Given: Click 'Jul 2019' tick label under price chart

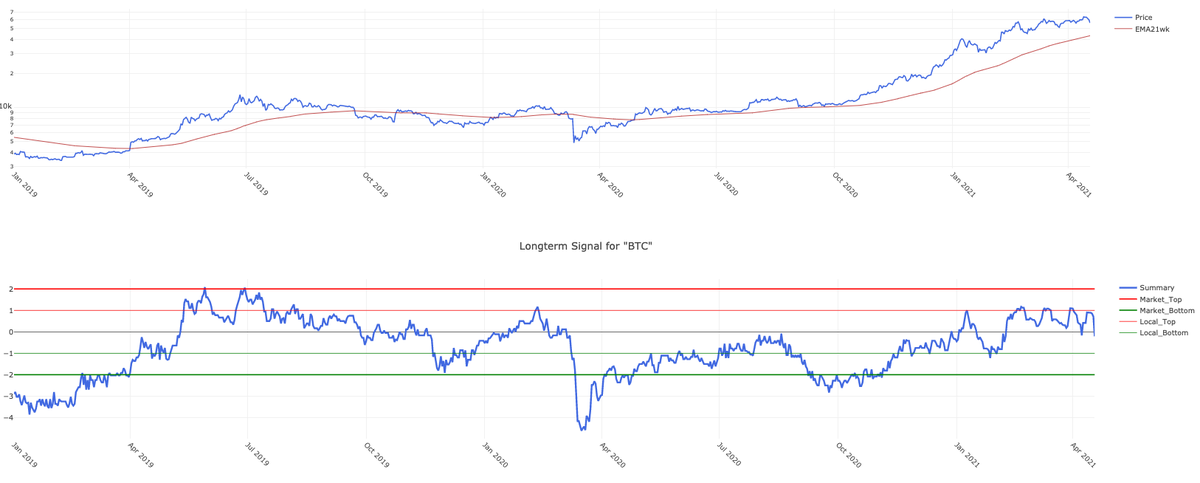Looking at the screenshot, I should 257,185.
